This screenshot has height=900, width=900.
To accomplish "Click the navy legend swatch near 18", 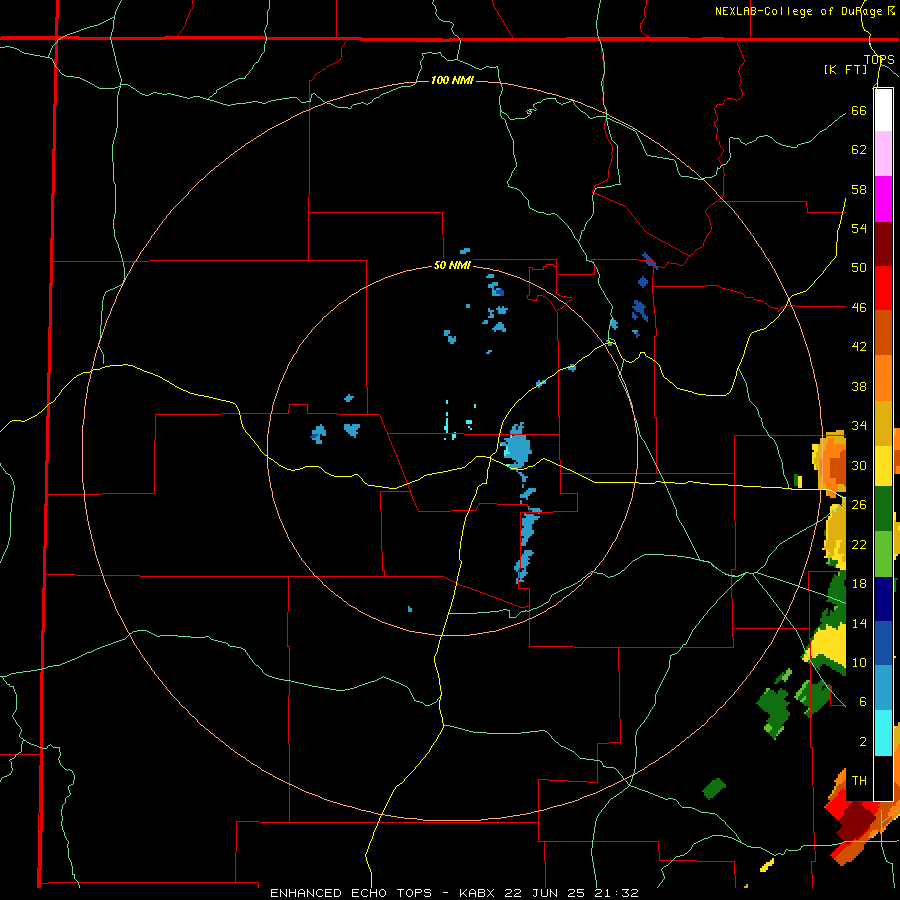I will [x=883, y=599].
